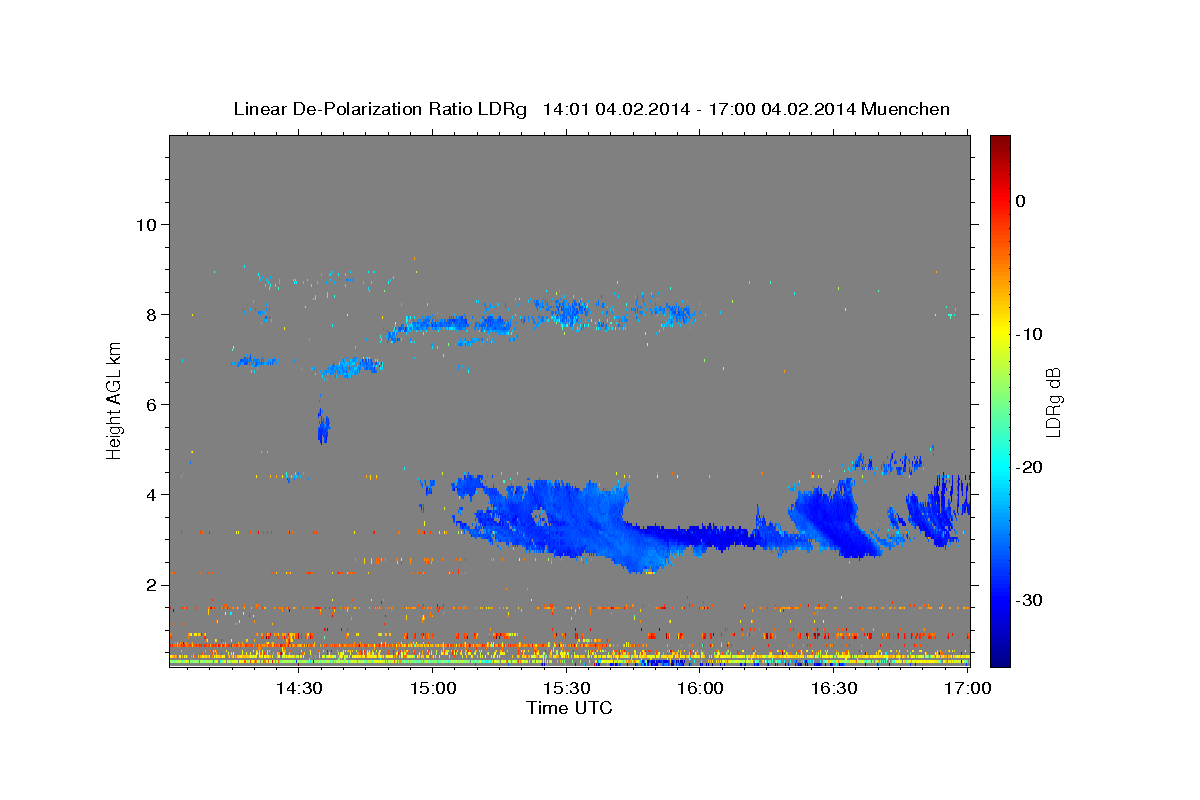Click the colorbar value -10 label
The height and width of the screenshot is (800, 1200).
click(1029, 334)
